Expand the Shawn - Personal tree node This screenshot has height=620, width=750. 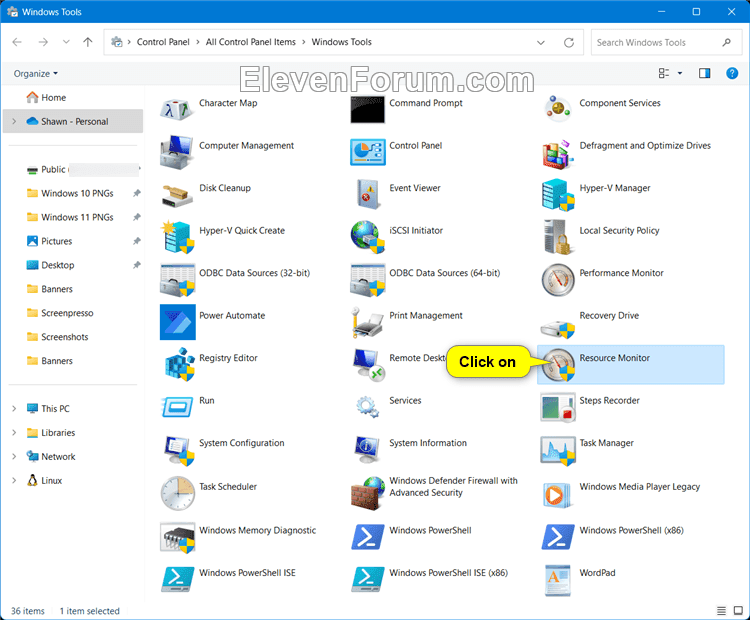[x=14, y=122]
